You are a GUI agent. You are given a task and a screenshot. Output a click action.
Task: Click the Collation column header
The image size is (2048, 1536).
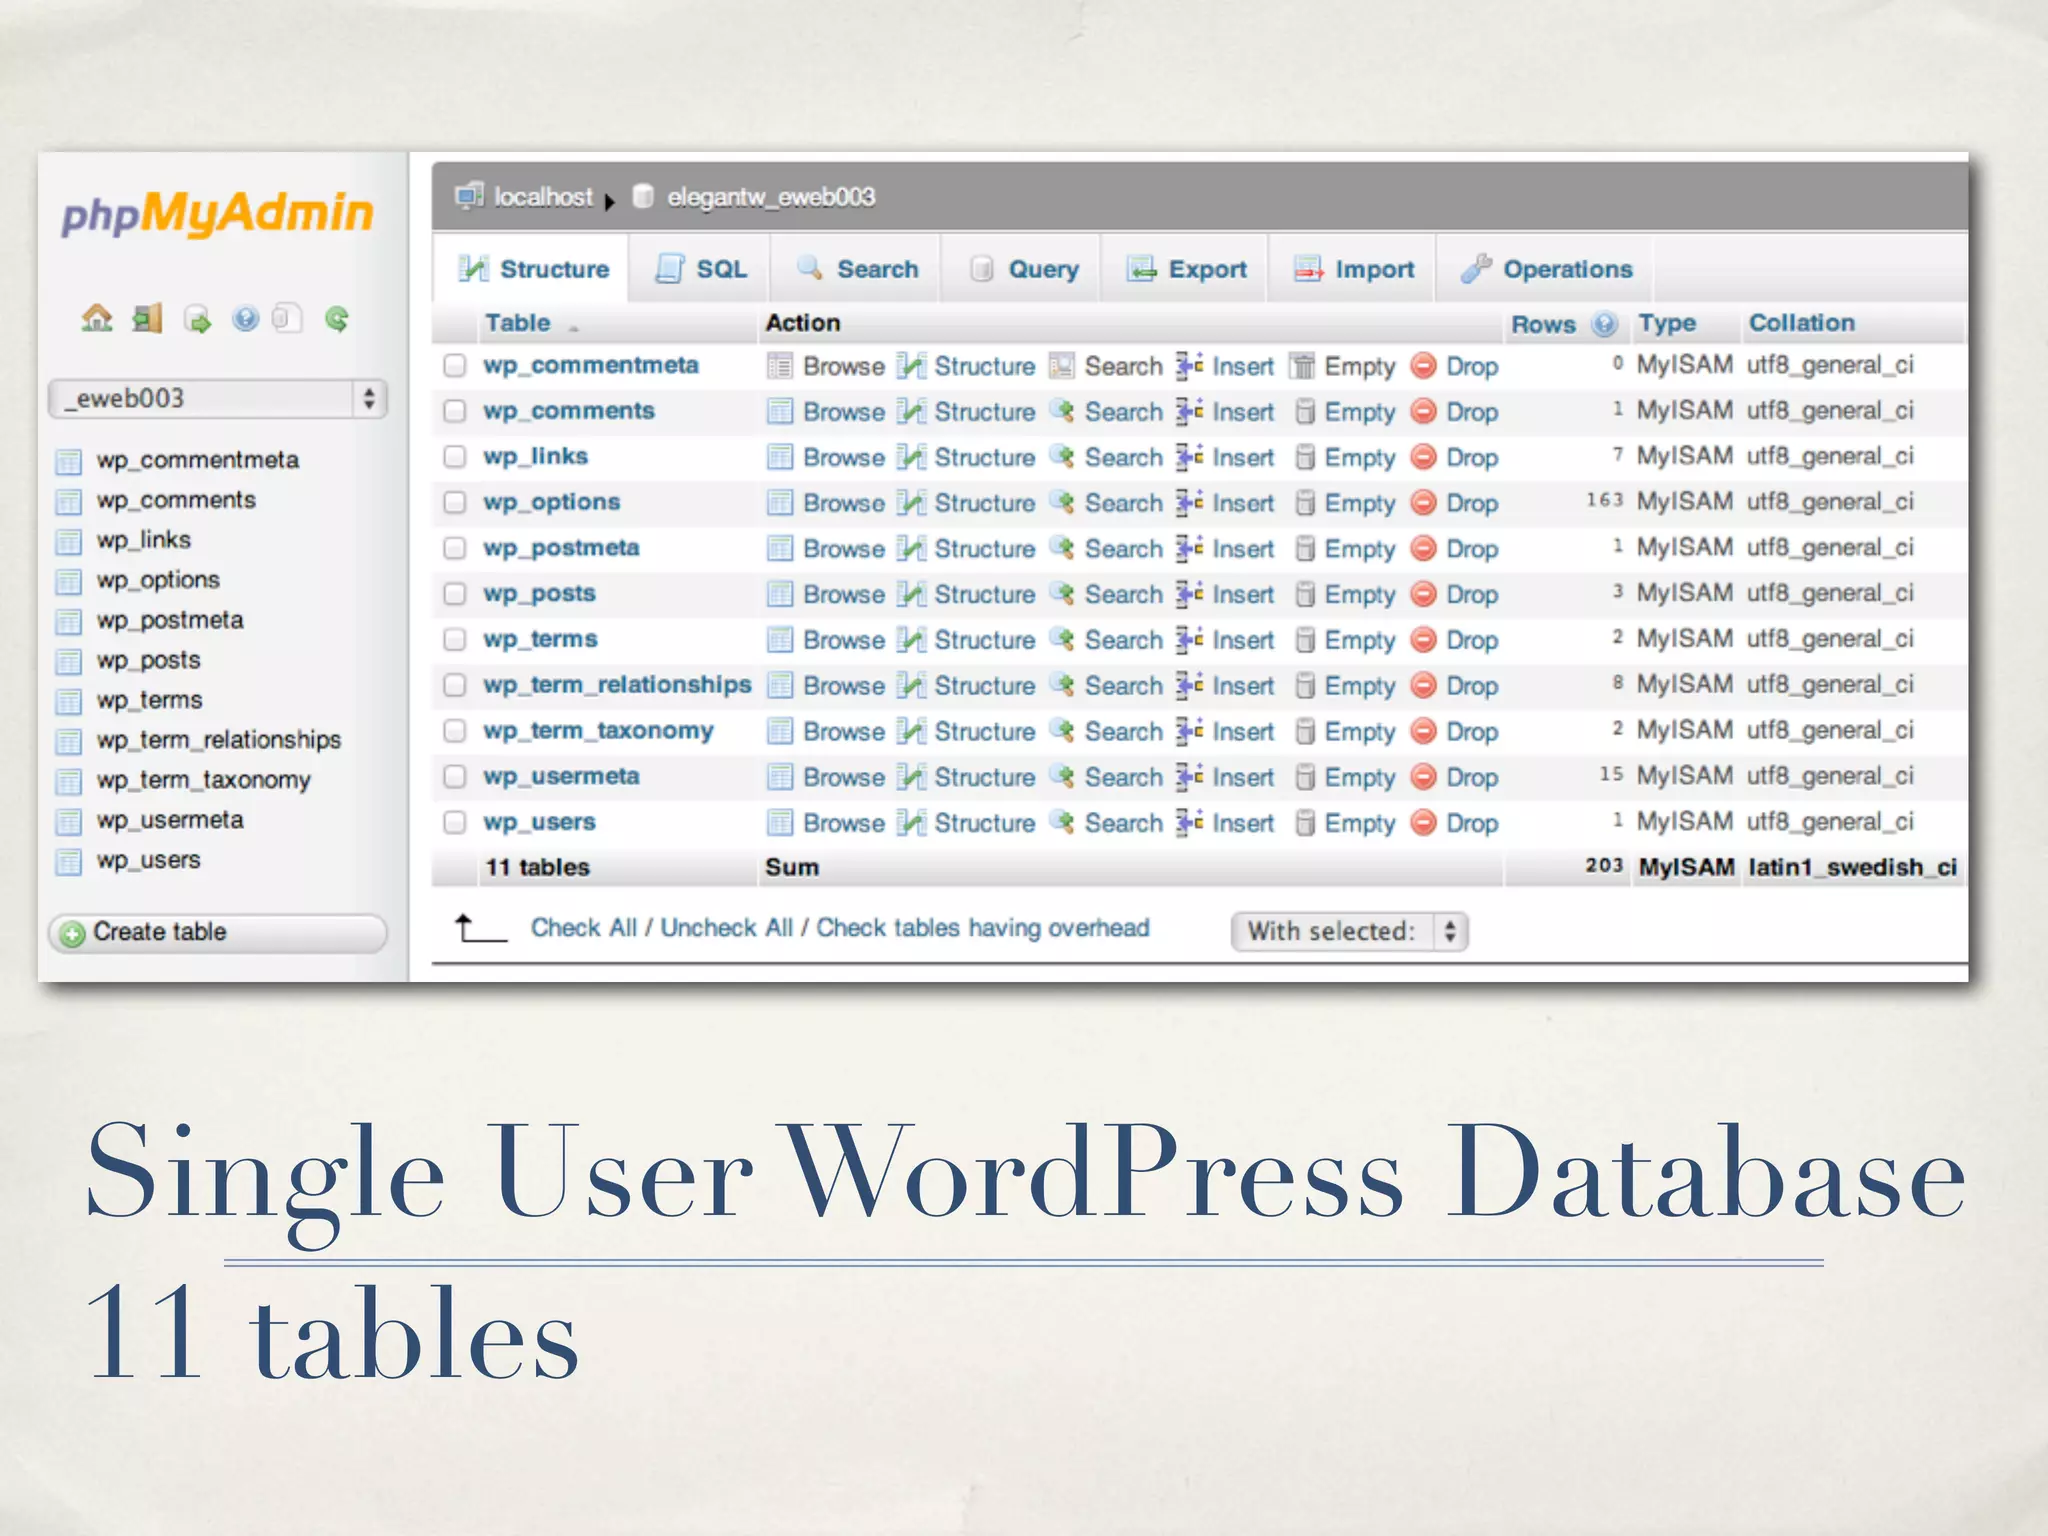(1801, 323)
